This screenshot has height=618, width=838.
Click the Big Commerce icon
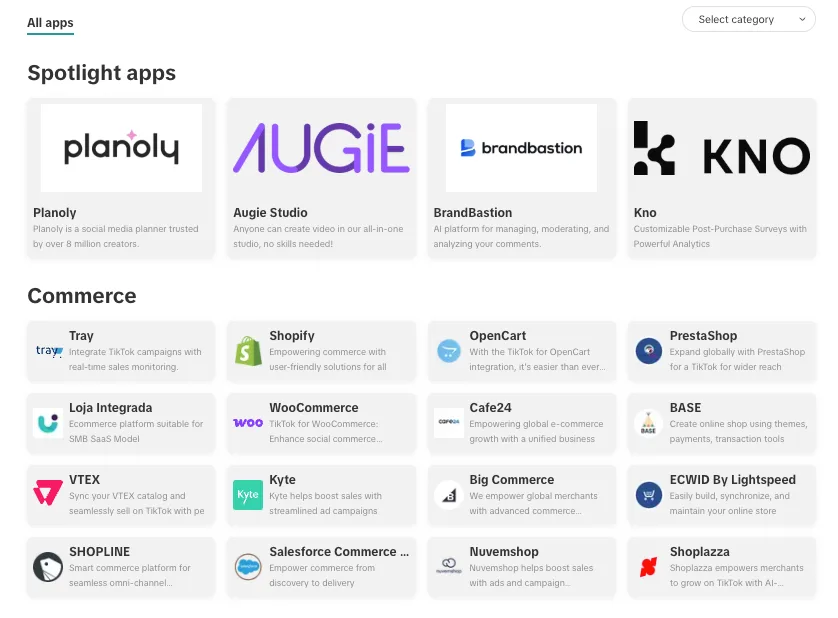pyautogui.click(x=448, y=495)
